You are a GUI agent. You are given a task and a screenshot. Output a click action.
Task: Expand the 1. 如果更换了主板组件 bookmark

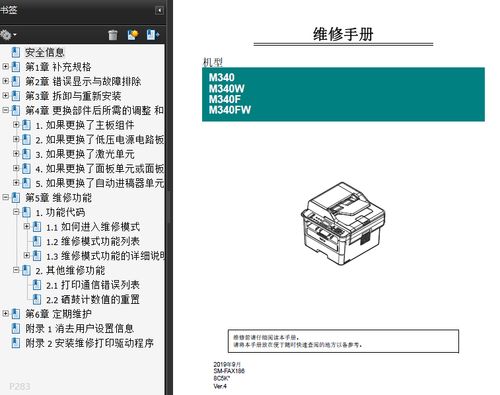pyautogui.click(x=16, y=125)
